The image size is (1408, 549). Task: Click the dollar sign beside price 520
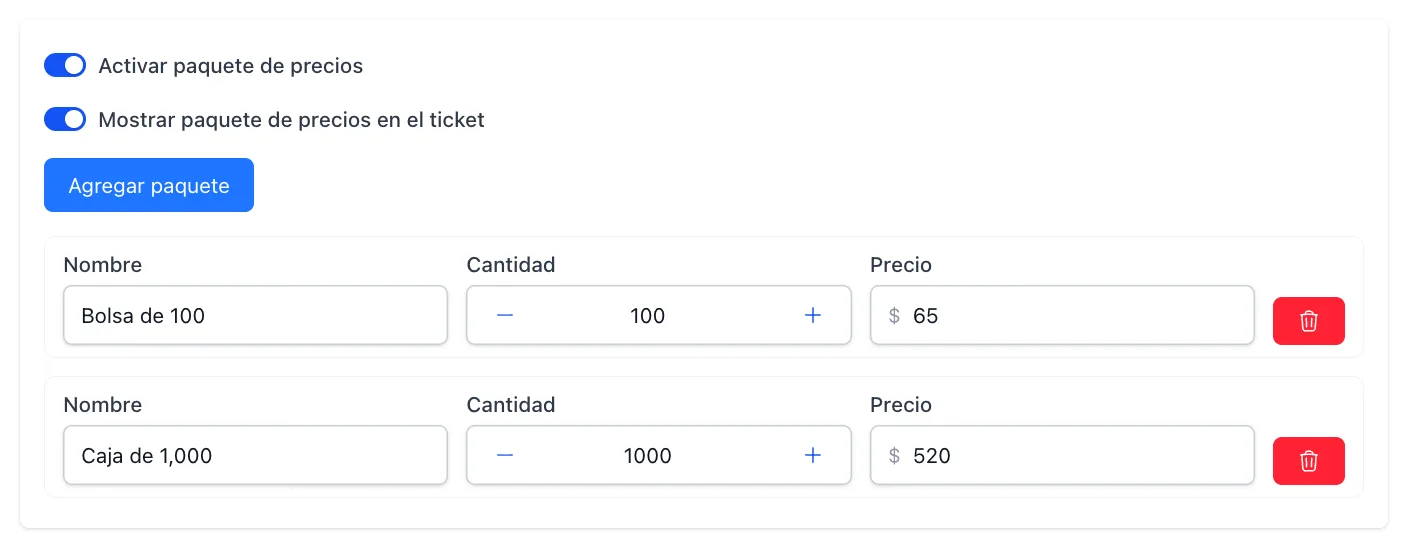coord(894,456)
